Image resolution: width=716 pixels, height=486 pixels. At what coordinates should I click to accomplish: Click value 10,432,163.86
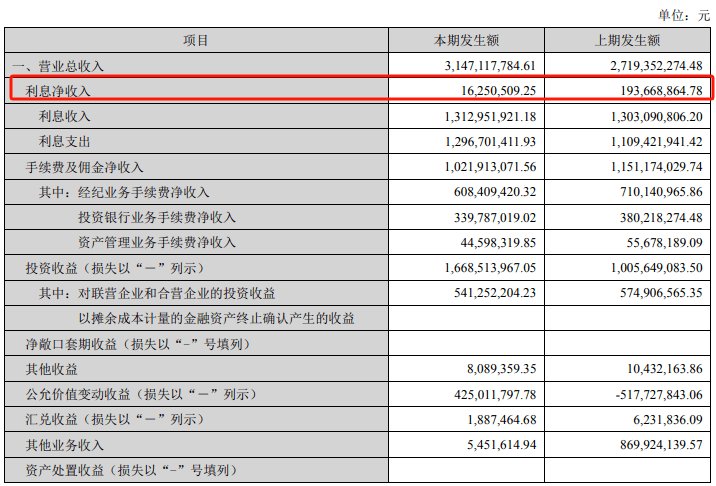[x=665, y=369]
